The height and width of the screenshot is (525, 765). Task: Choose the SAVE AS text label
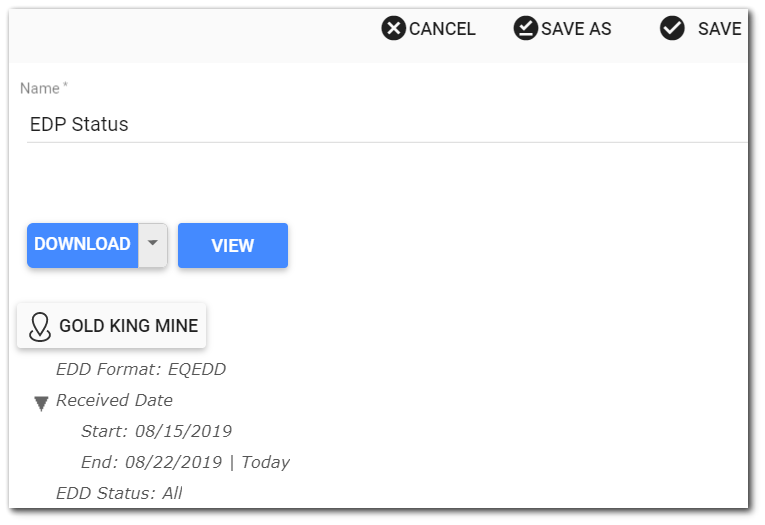[576, 29]
